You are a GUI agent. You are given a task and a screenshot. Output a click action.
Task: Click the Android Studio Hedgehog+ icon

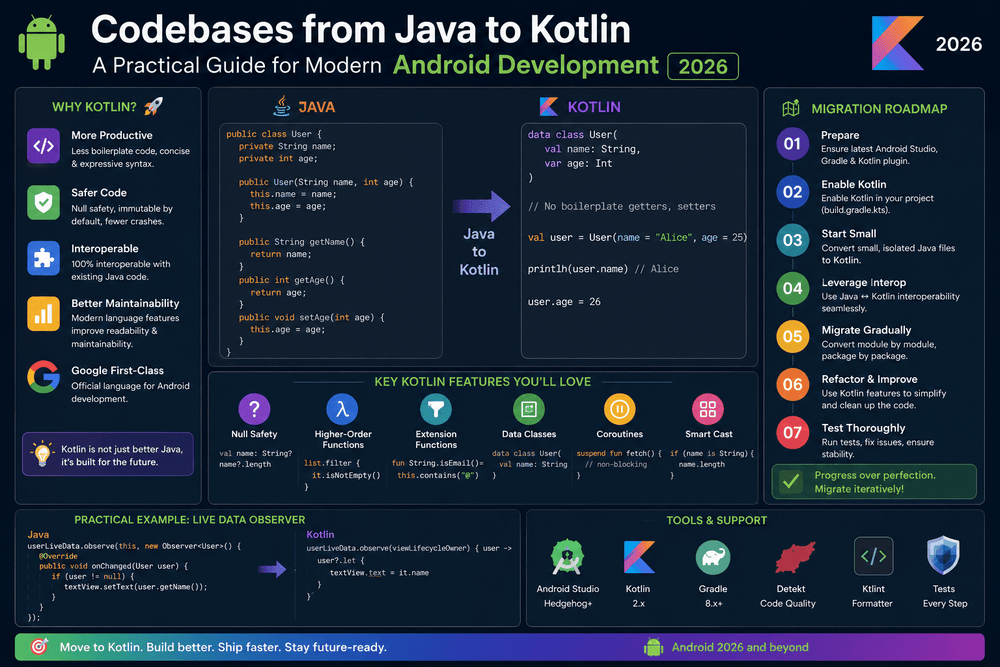(567, 557)
